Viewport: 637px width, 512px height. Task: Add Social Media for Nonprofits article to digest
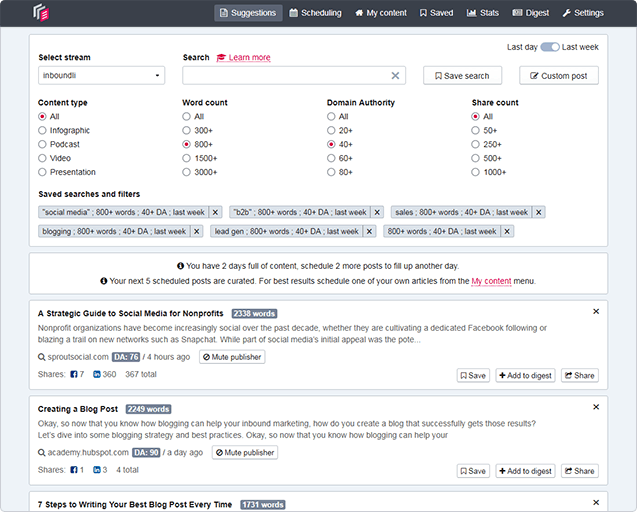tap(525, 375)
